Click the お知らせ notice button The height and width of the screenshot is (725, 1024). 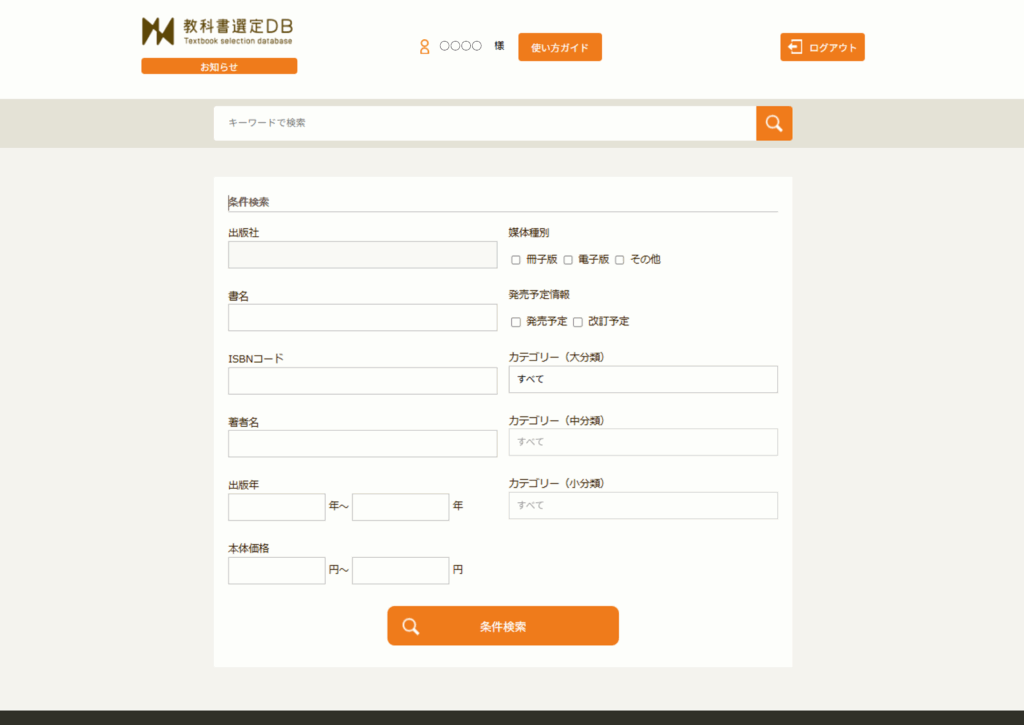click(218, 65)
